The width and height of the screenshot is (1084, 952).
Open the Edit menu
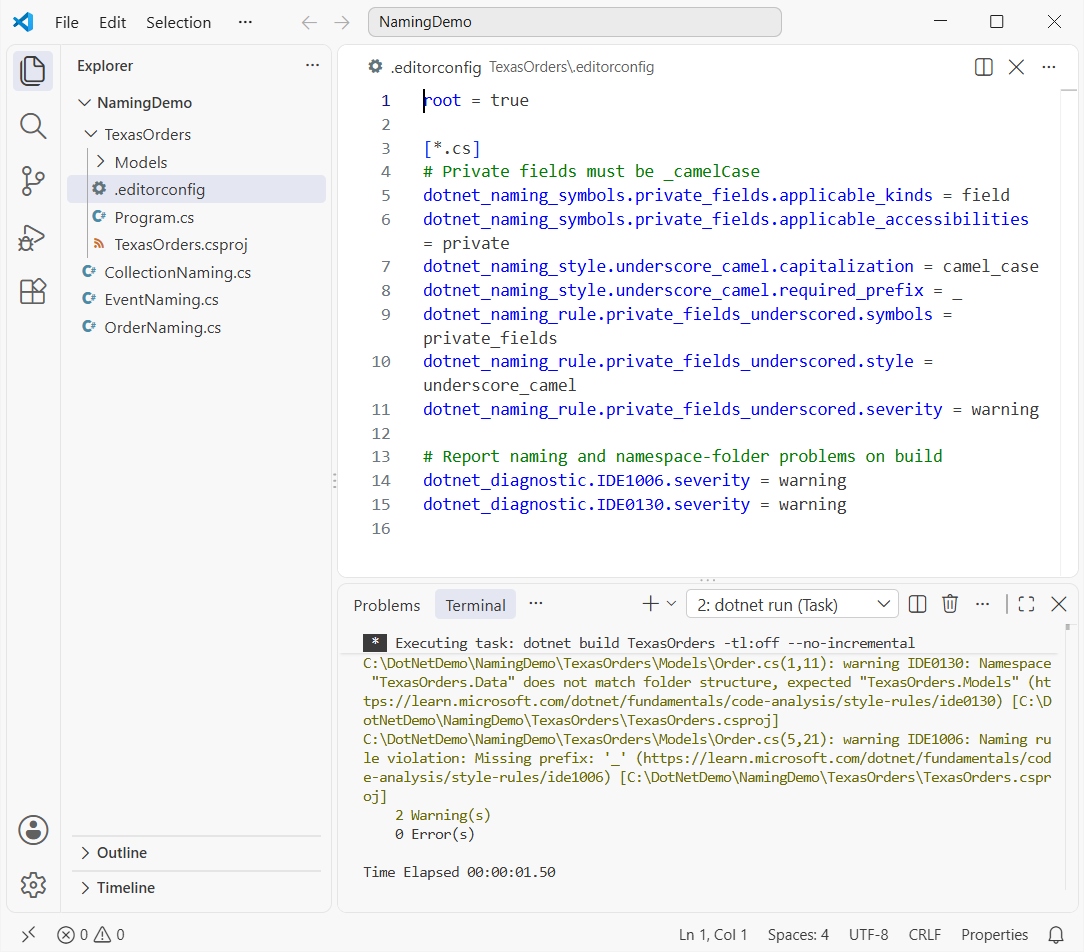tap(112, 22)
